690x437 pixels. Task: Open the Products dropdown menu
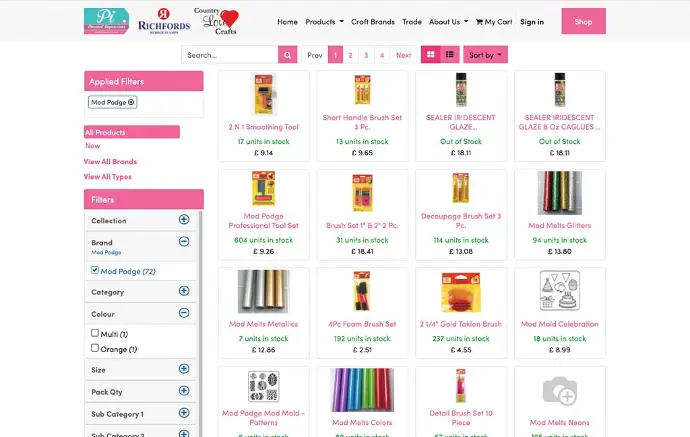click(324, 22)
